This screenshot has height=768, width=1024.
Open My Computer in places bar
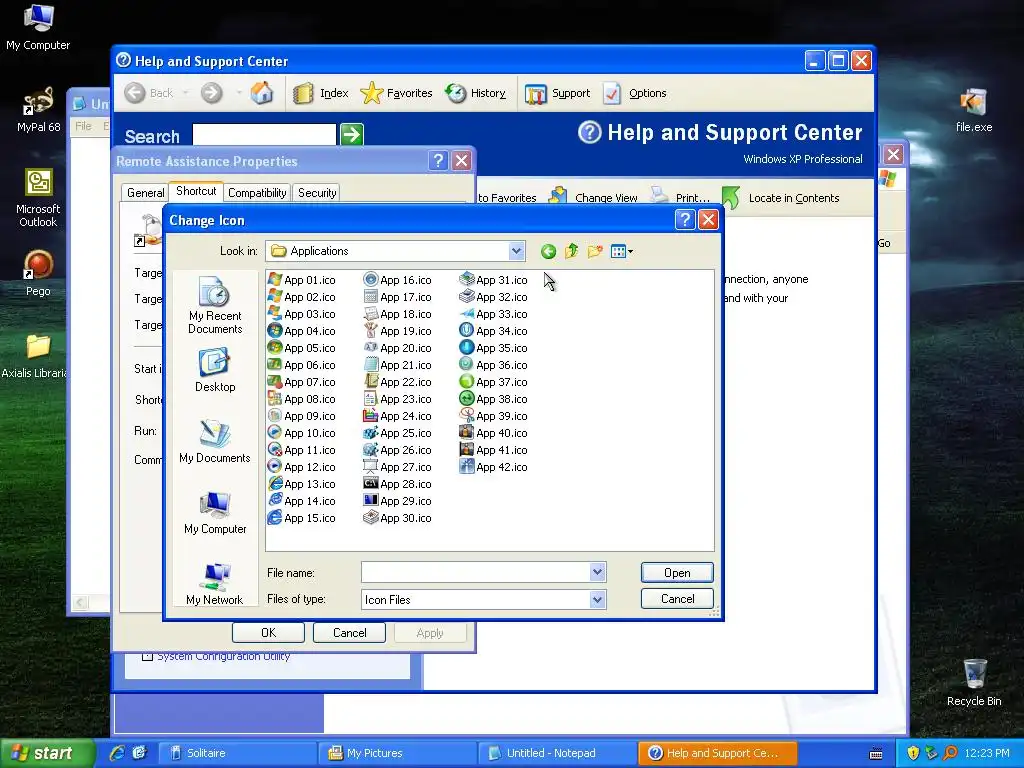pos(215,513)
